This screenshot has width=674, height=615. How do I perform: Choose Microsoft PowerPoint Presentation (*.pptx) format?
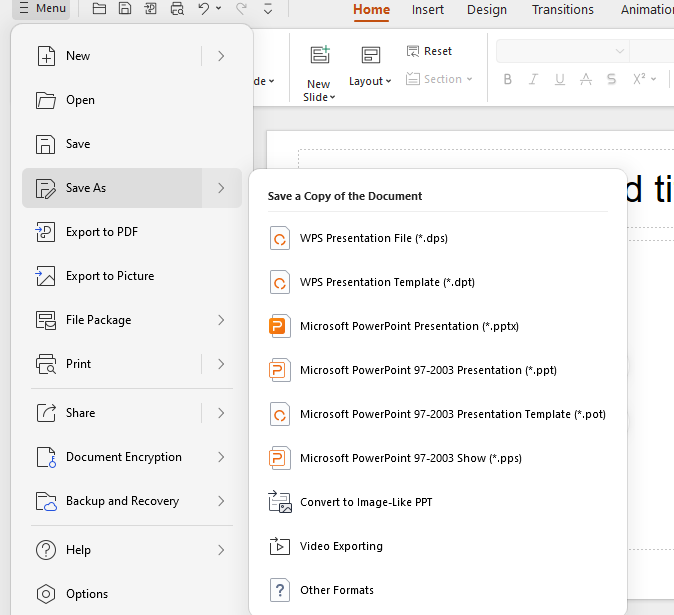[409, 326]
